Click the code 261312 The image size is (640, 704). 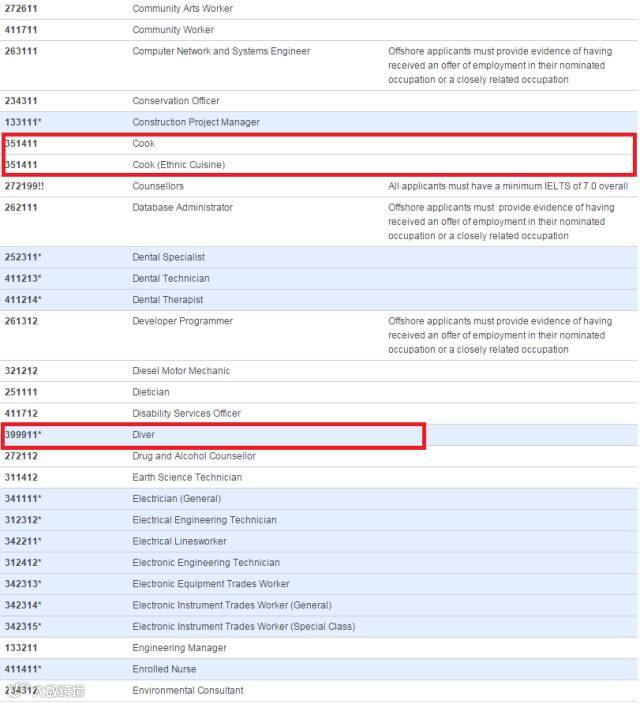click(21, 321)
